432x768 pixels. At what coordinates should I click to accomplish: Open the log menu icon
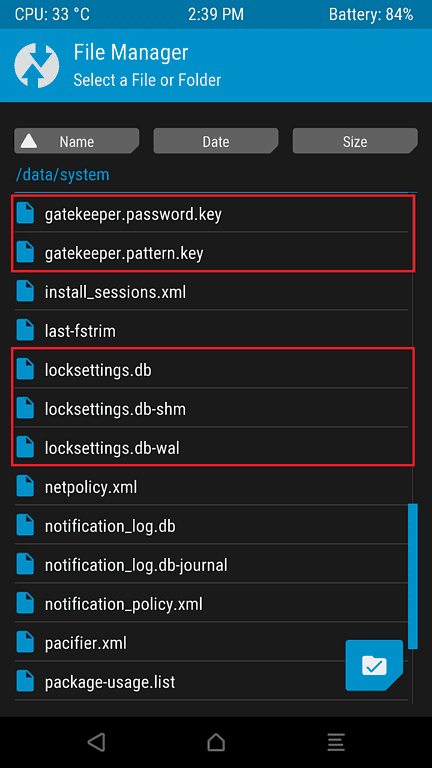coord(336,742)
